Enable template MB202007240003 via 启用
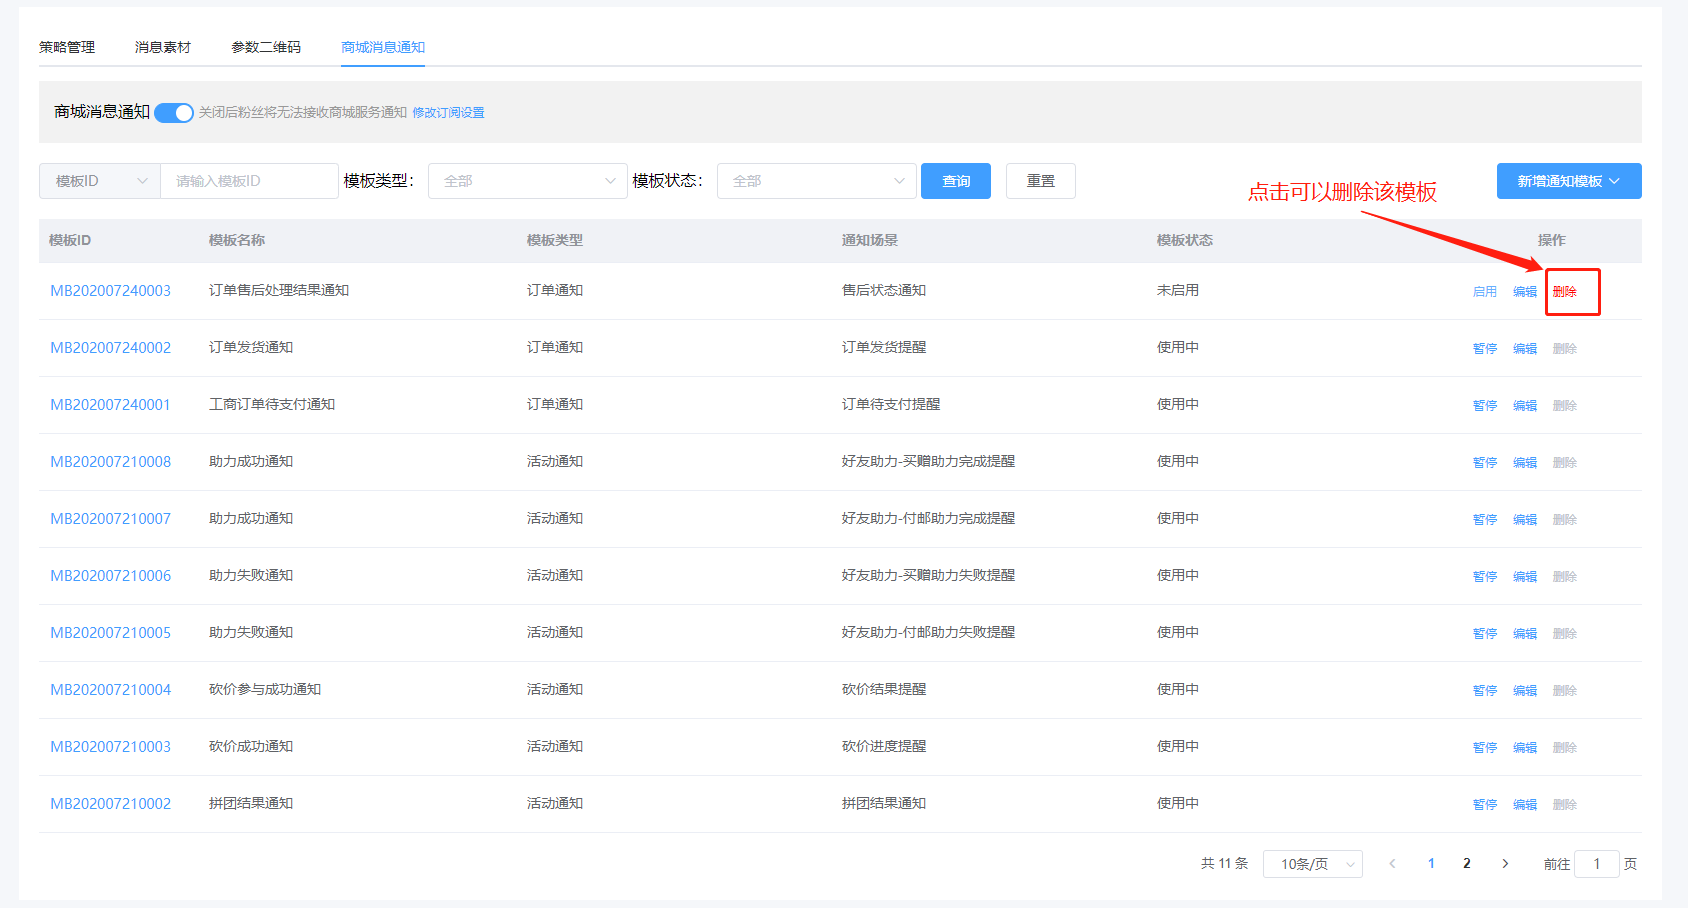The width and height of the screenshot is (1688, 908). tap(1484, 292)
